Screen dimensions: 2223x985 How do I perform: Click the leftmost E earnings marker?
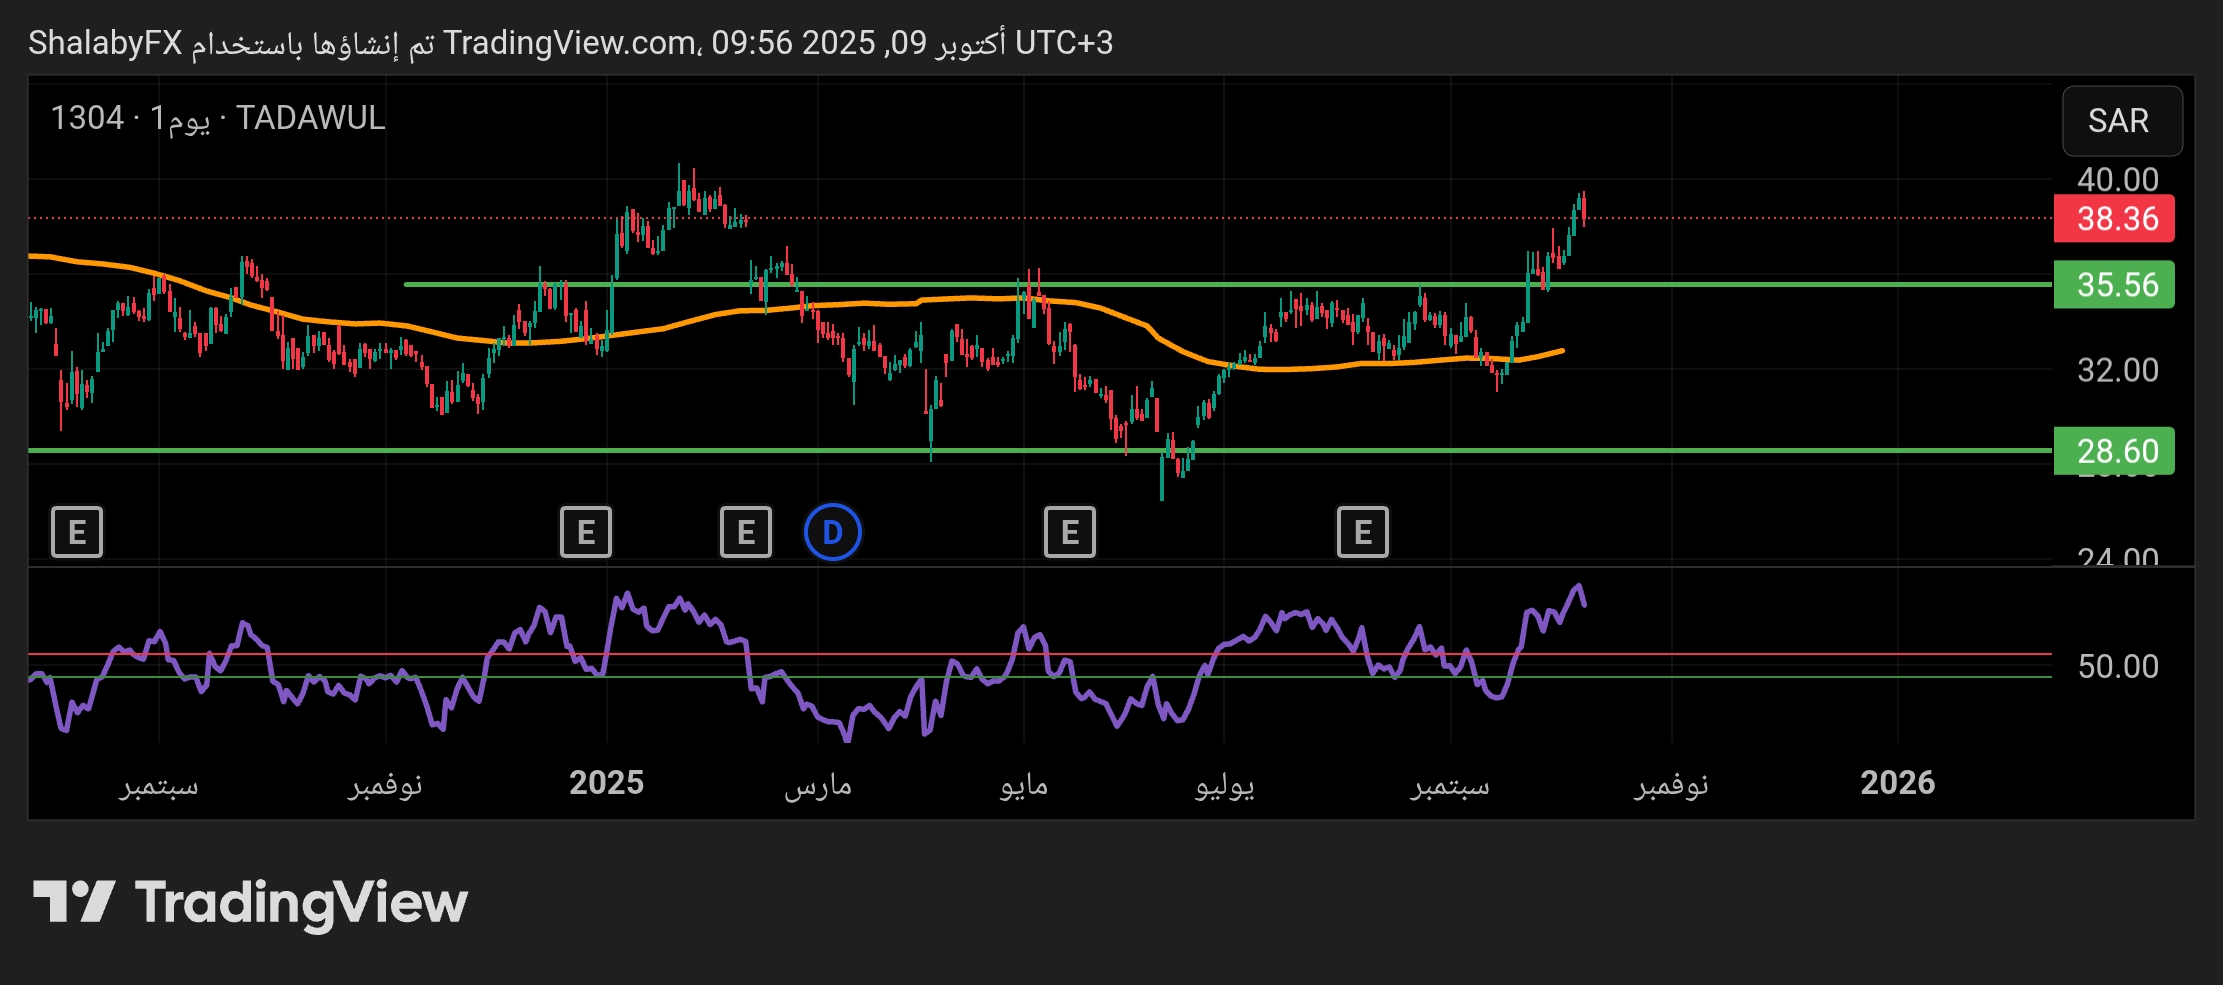(x=77, y=532)
